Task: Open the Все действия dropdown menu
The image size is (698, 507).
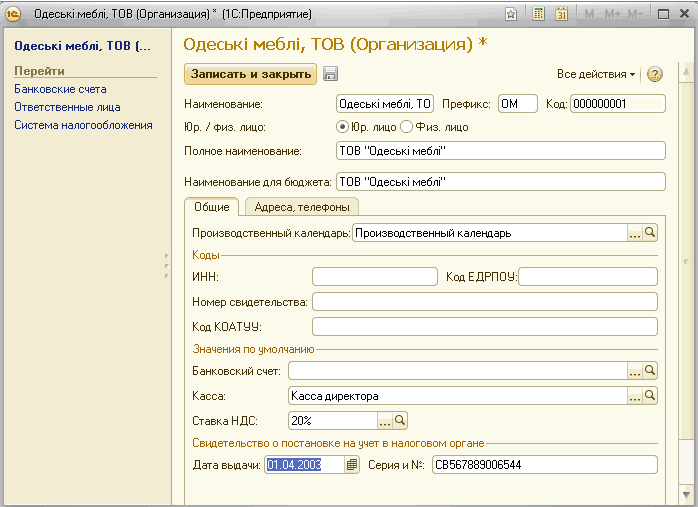Action: point(596,74)
